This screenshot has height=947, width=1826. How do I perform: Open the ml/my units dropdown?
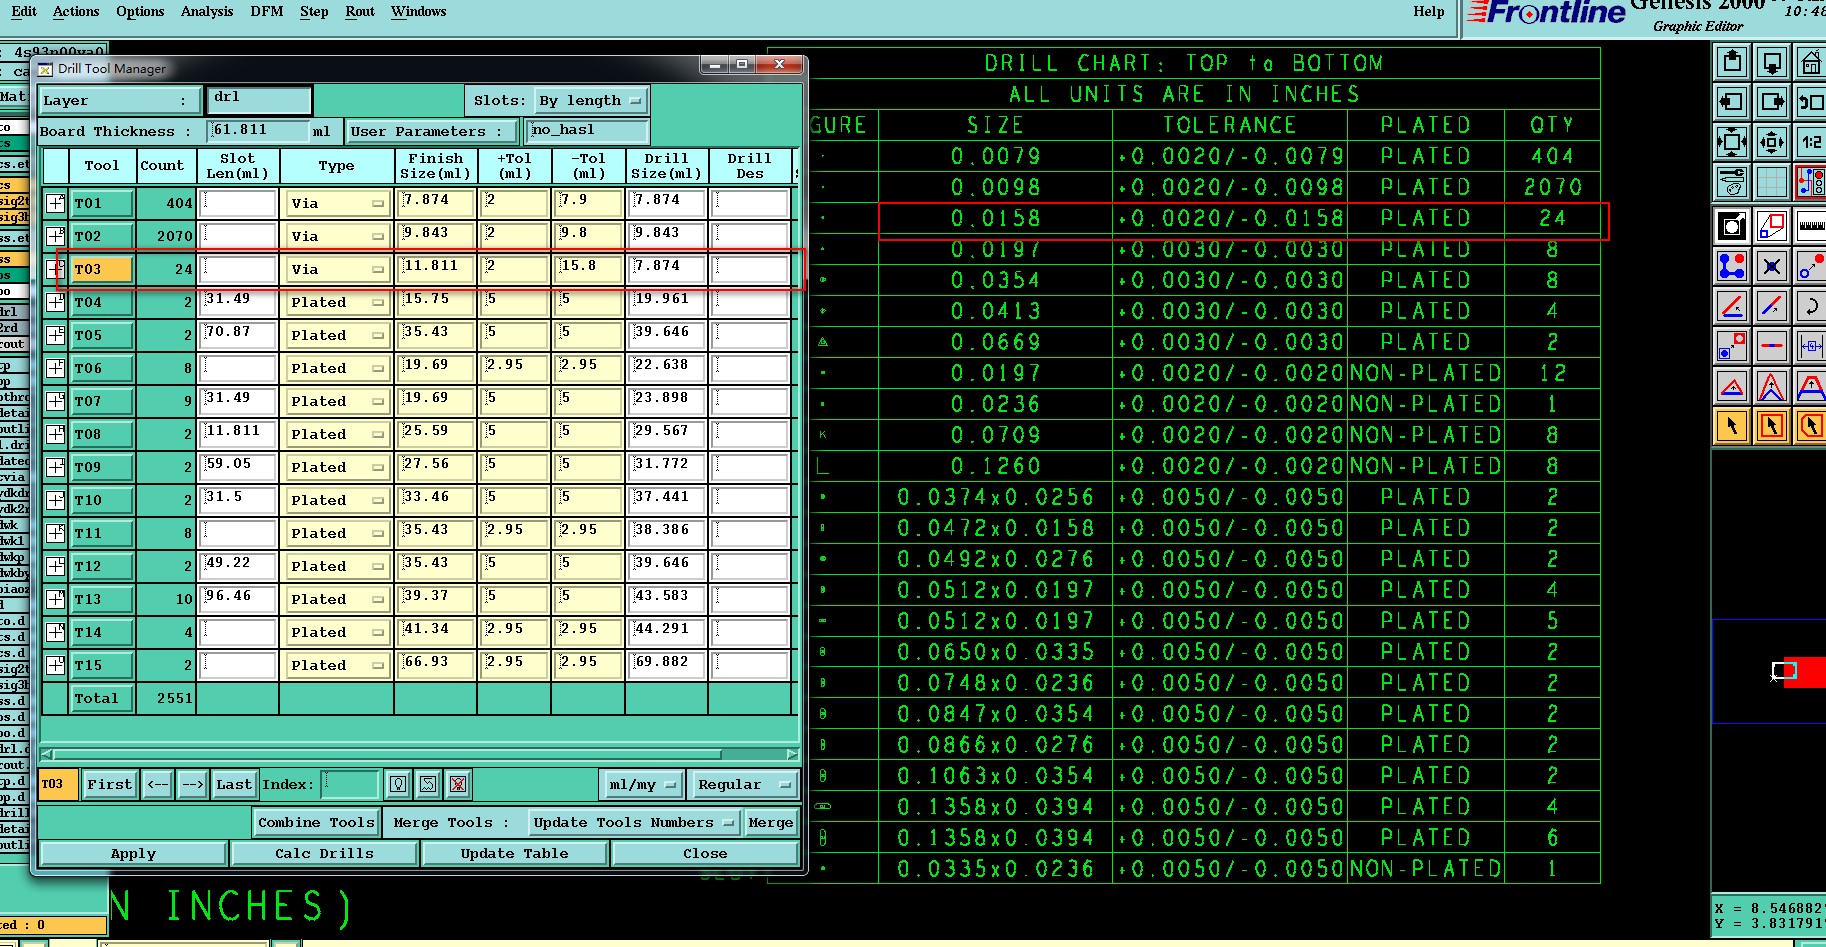click(x=642, y=785)
